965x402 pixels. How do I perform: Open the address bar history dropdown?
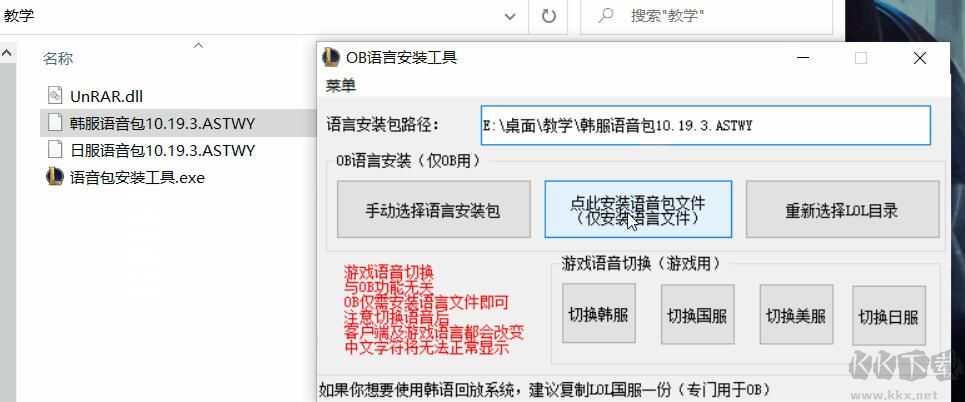click(x=510, y=17)
